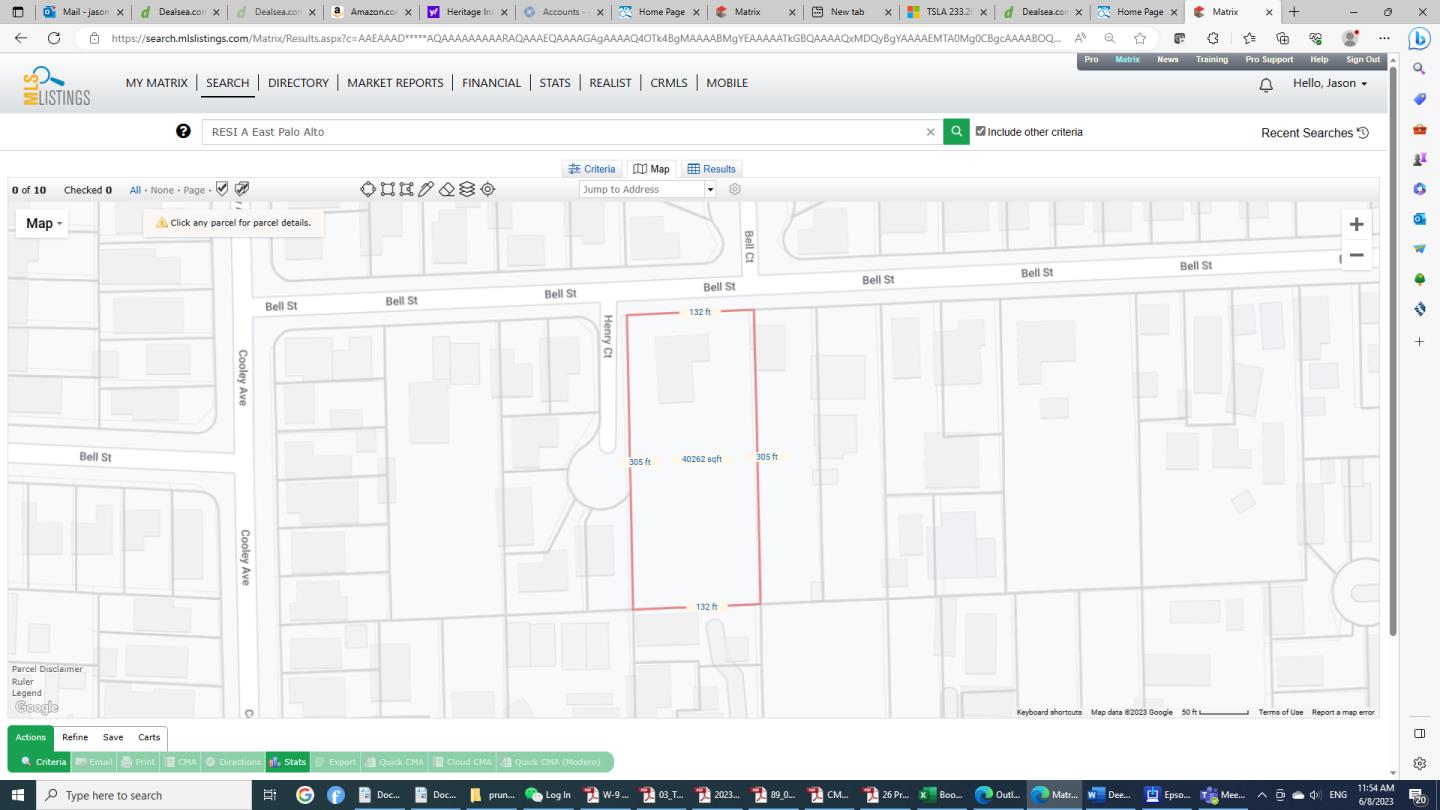Screen dimensions: 1440x810
Task: Expand Jump to Address dropdown arrow
Action: pyautogui.click(x=710, y=189)
